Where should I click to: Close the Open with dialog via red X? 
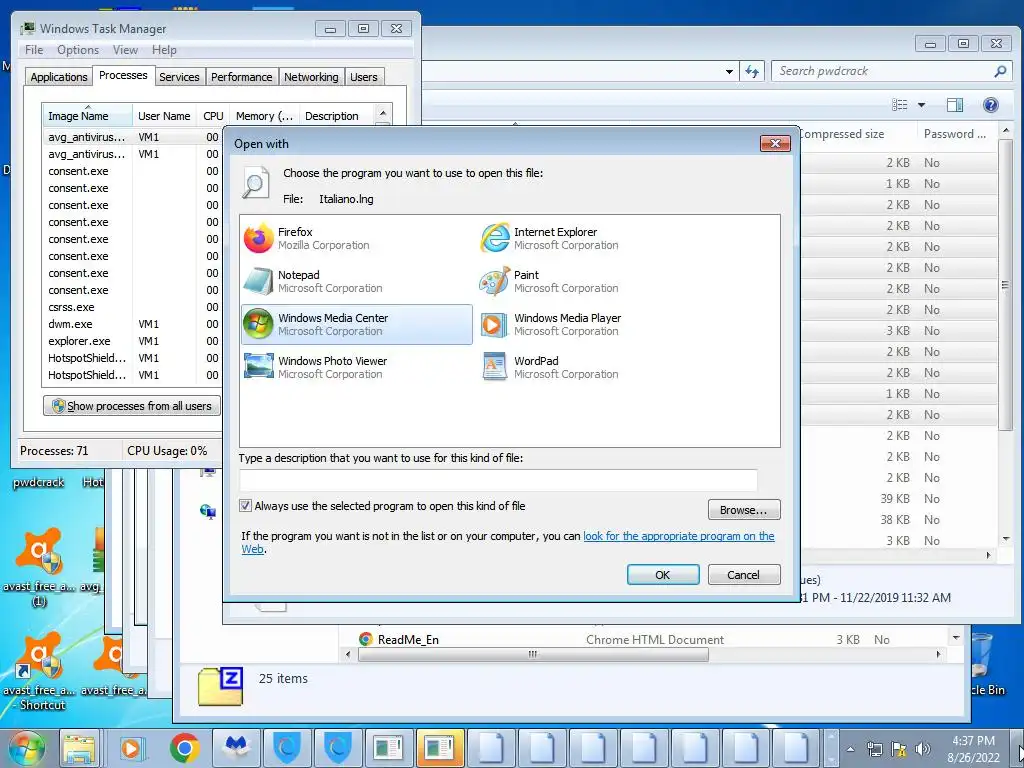click(x=775, y=144)
